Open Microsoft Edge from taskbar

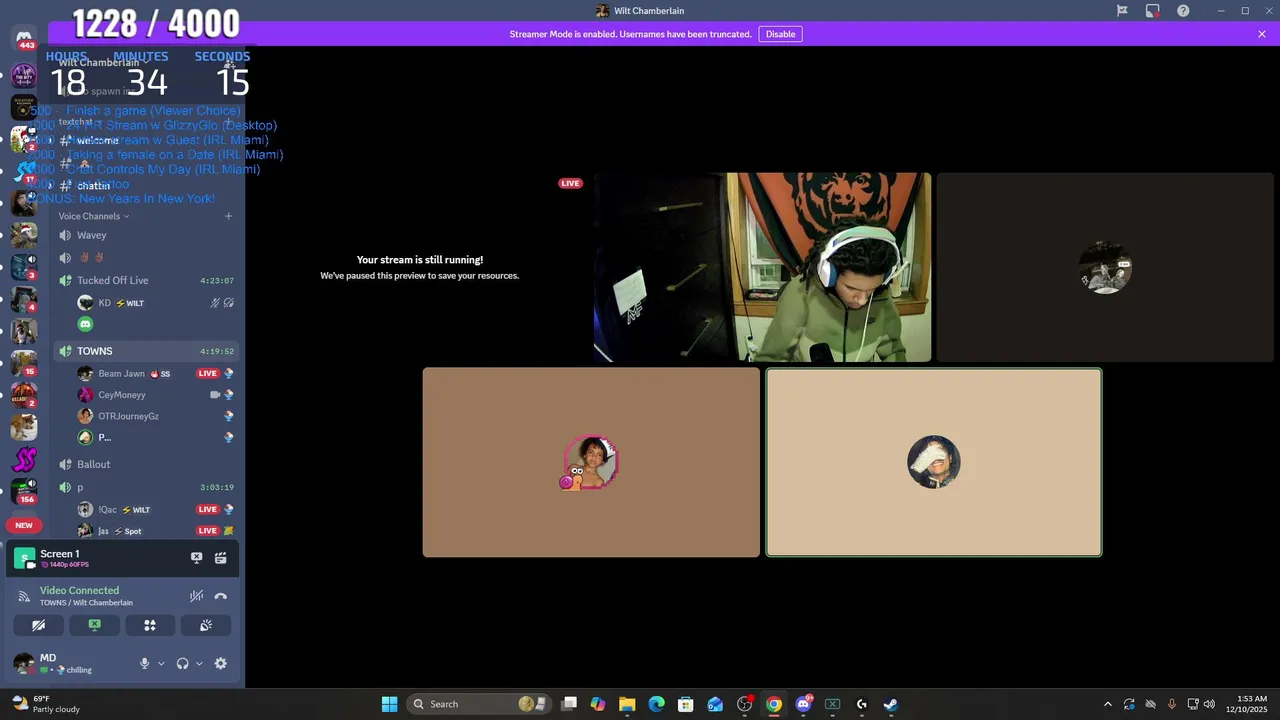point(656,704)
